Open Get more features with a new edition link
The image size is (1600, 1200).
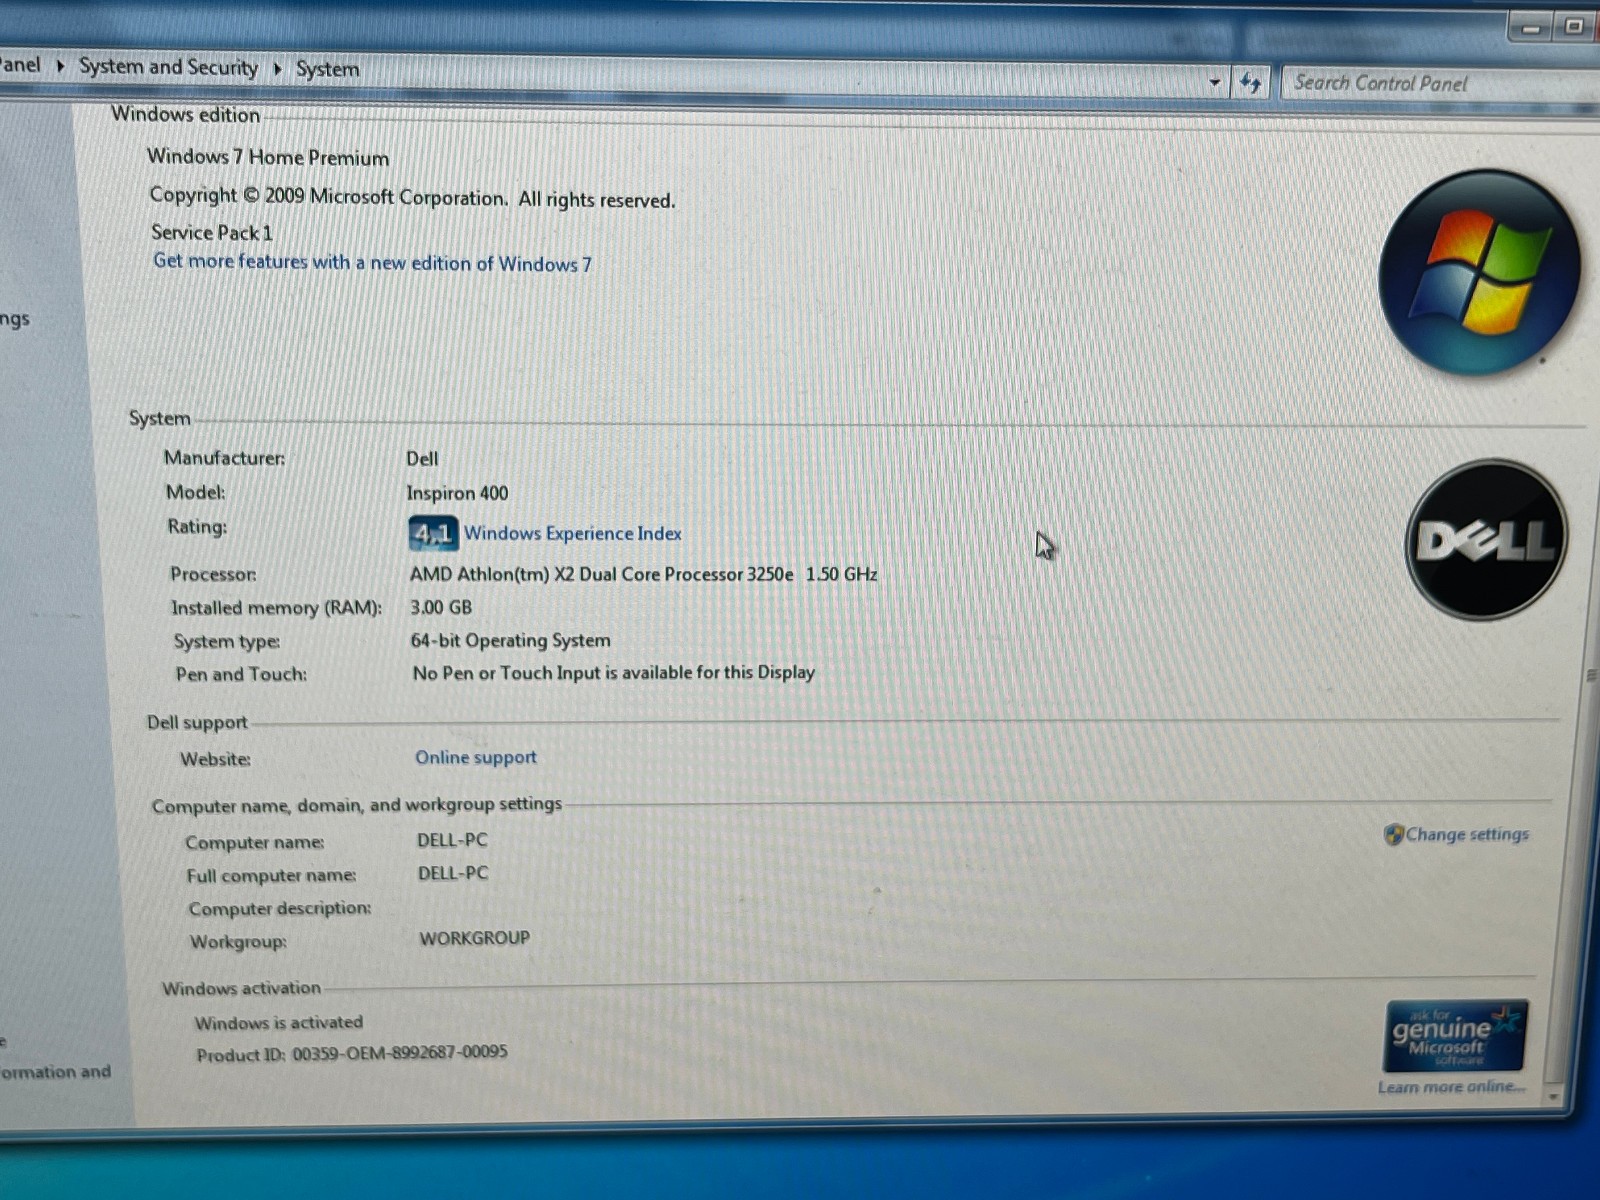(x=372, y=262)
